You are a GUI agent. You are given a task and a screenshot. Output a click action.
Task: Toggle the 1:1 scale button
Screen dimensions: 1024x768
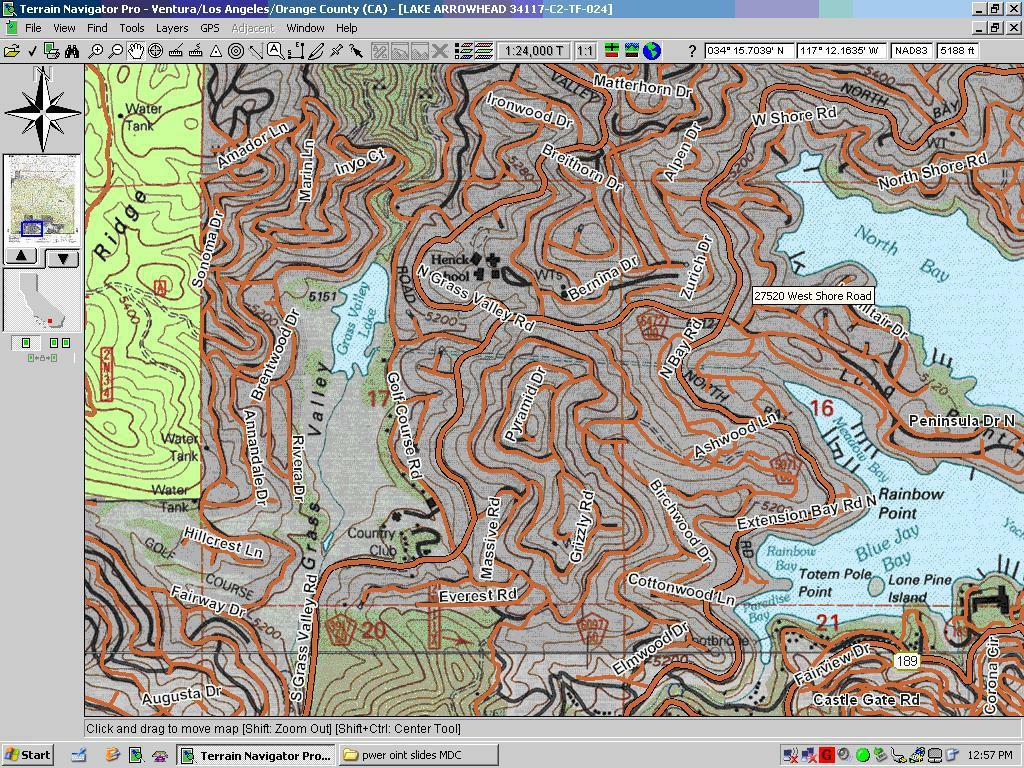586,51
